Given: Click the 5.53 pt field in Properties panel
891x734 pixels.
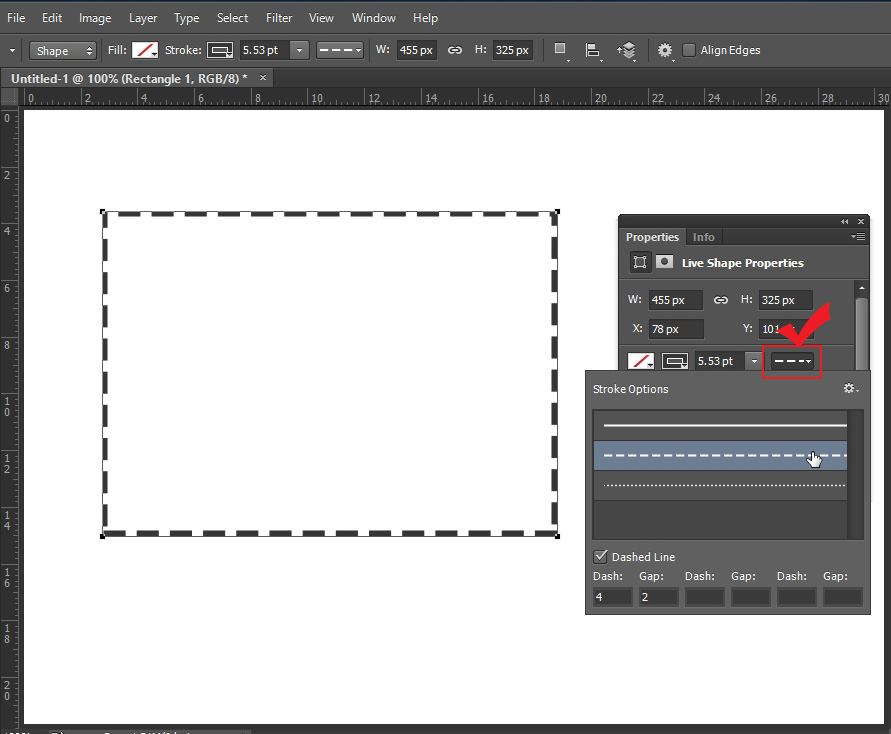Looking at the screenshot, I should coord(719,361).
